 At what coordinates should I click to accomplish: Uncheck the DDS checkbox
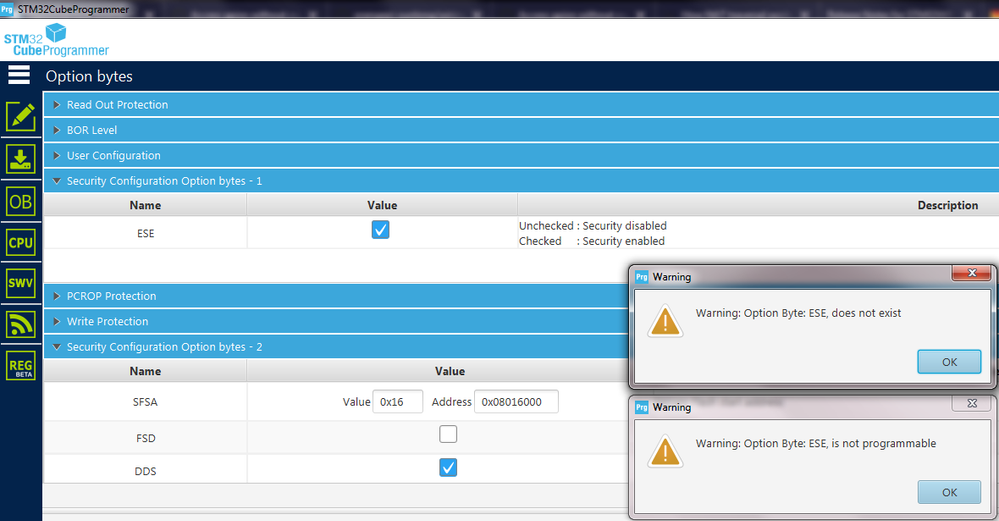[448, 467]
